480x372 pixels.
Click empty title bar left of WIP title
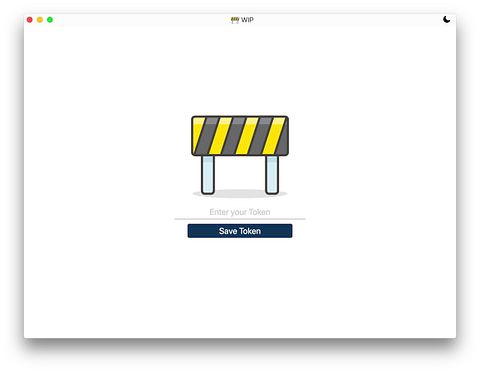click(x=140, y=20)
